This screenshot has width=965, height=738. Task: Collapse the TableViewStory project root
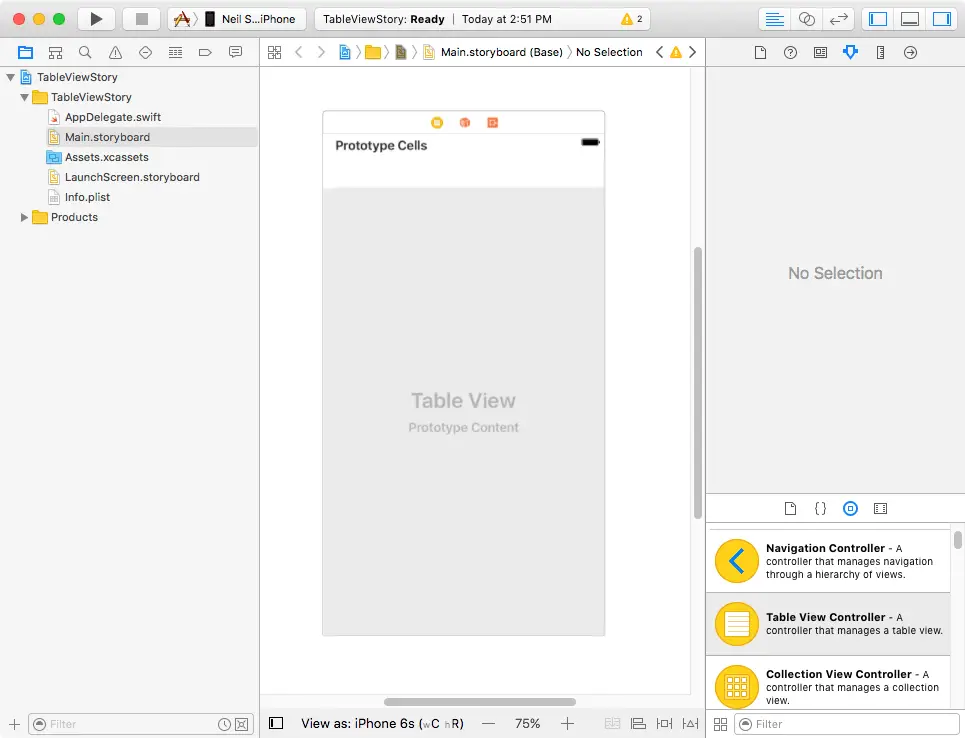point(11,77)
